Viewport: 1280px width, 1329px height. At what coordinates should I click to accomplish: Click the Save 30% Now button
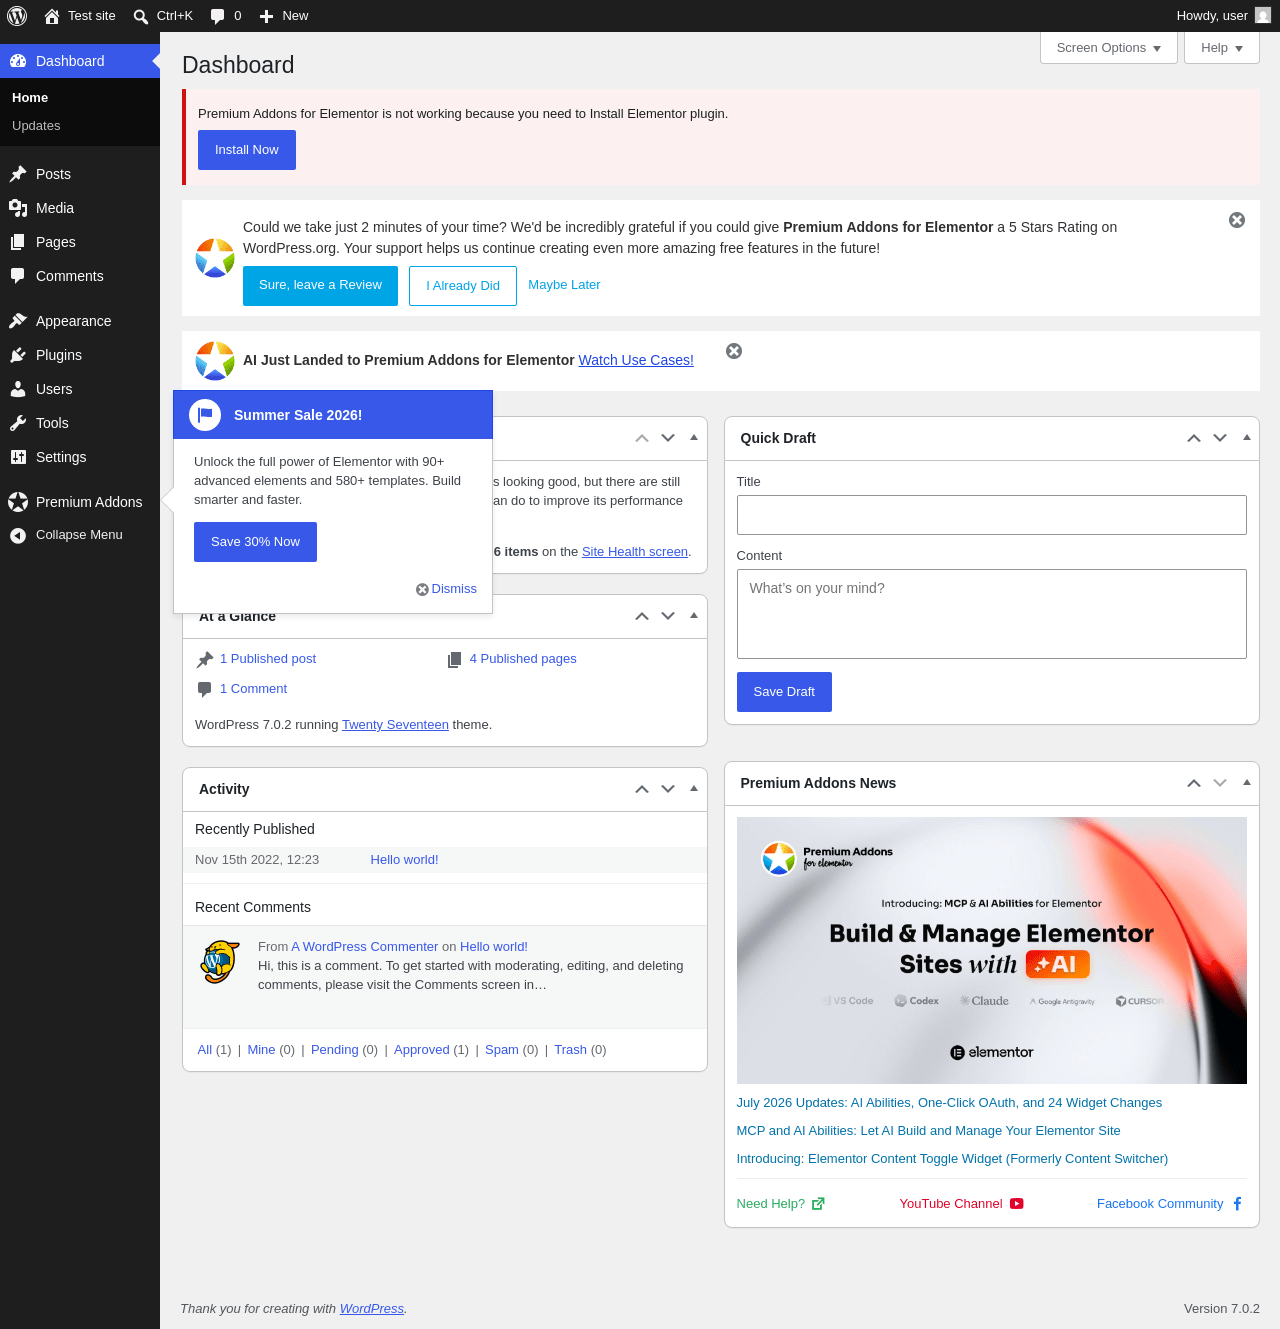tap(255, 542)
